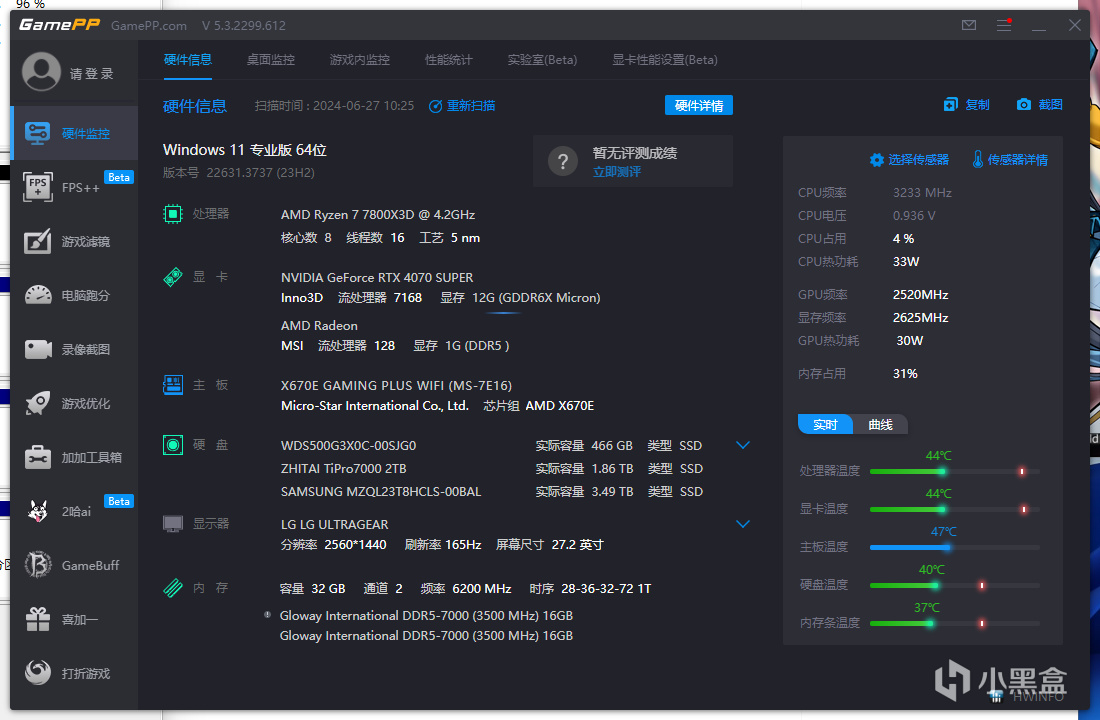Image resolution: width=1100 pixels, height=720 pixels.
Task: Click the 重新扫描 link text
Action: 471,106
